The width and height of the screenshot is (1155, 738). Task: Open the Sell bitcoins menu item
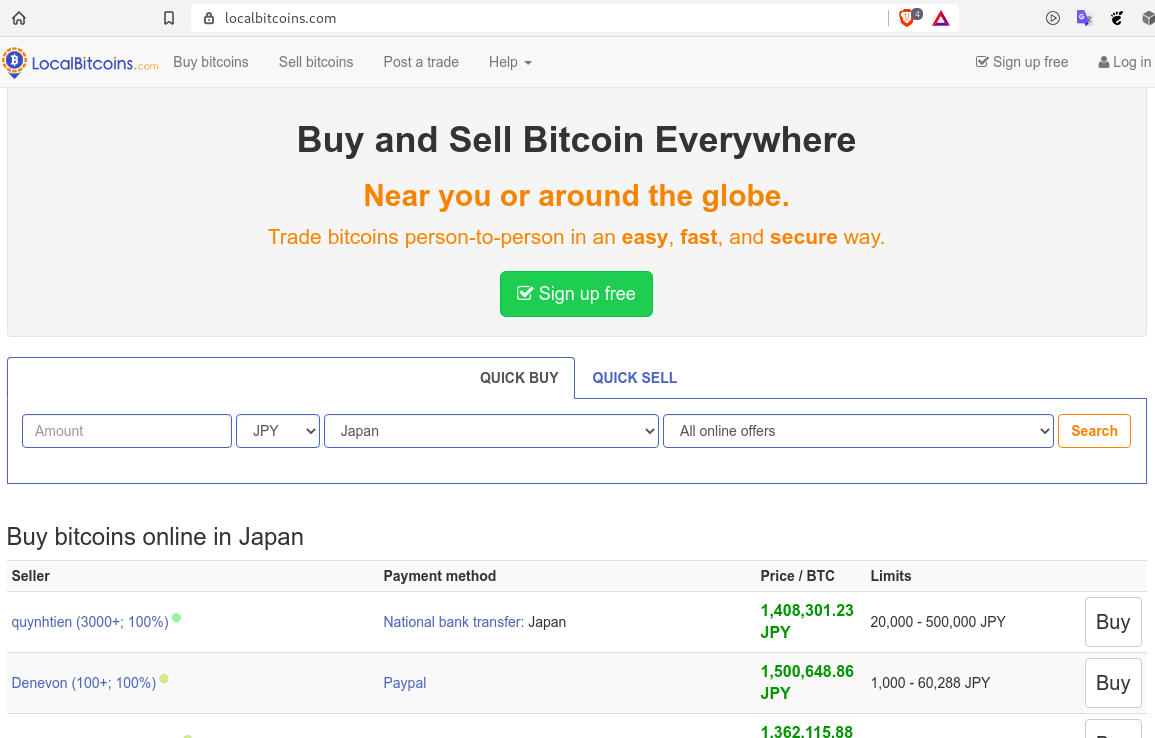316,62
